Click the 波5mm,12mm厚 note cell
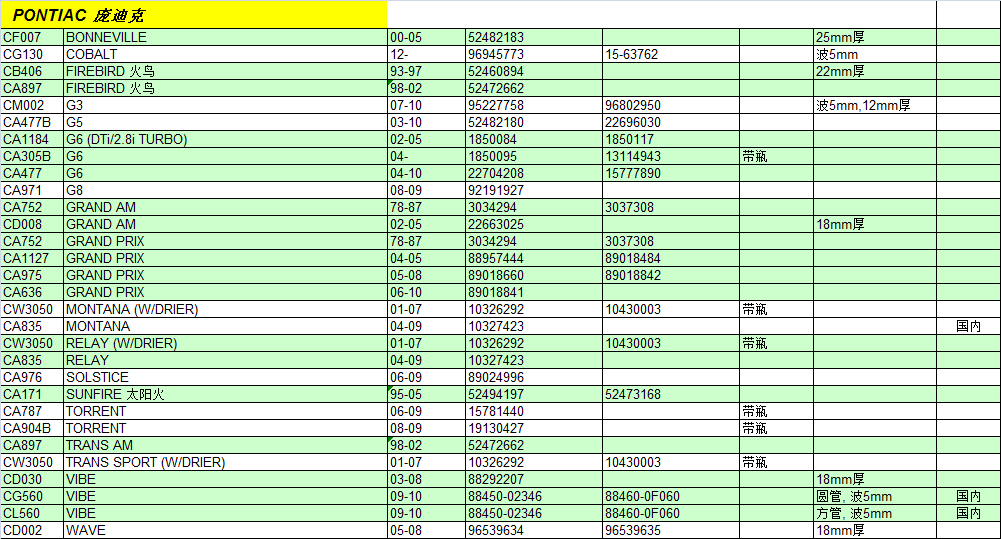The height and width of the screenshot is (539, 1001). [x=875, y=105]
